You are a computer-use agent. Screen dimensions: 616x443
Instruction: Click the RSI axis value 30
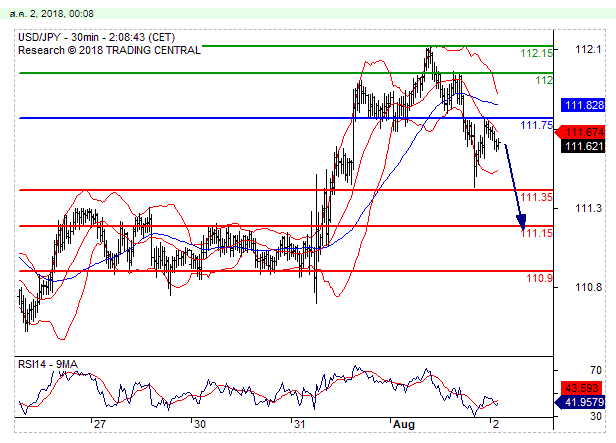click(x=596, y=416)
